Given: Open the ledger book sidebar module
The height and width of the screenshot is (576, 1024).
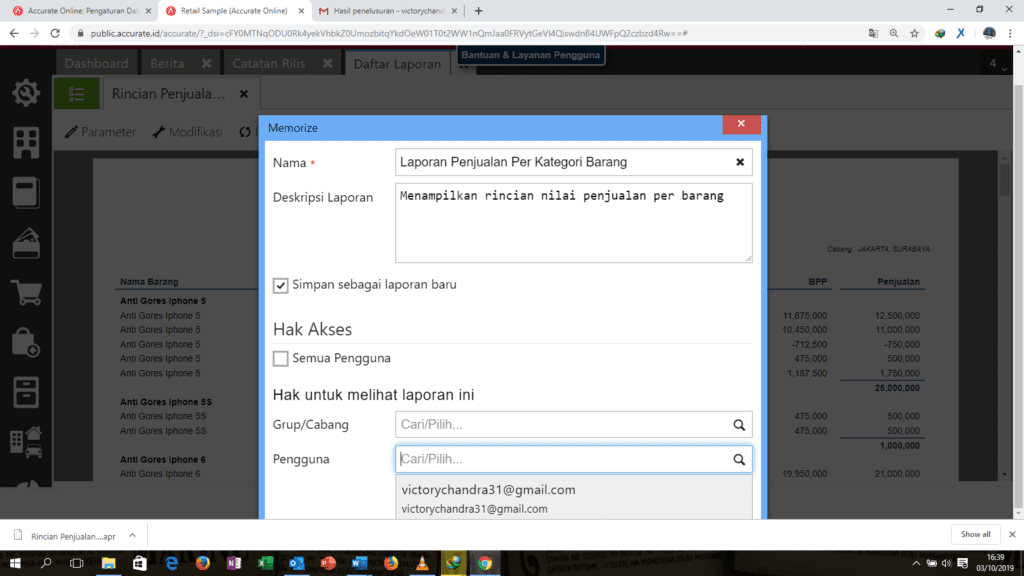Looking at the screenshot, I should [x=26, y=193].
